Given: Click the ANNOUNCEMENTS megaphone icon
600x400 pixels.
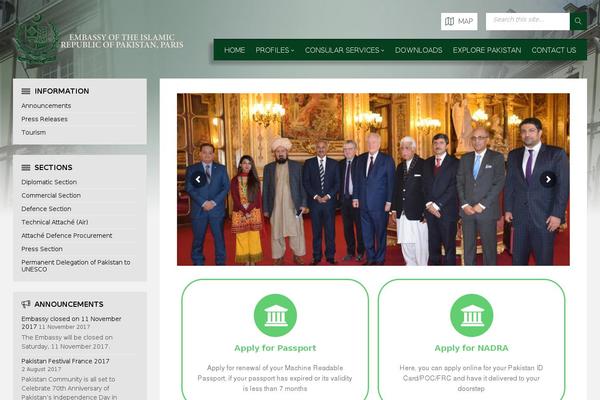Looking at the screenshot, I should pos(26,304).
